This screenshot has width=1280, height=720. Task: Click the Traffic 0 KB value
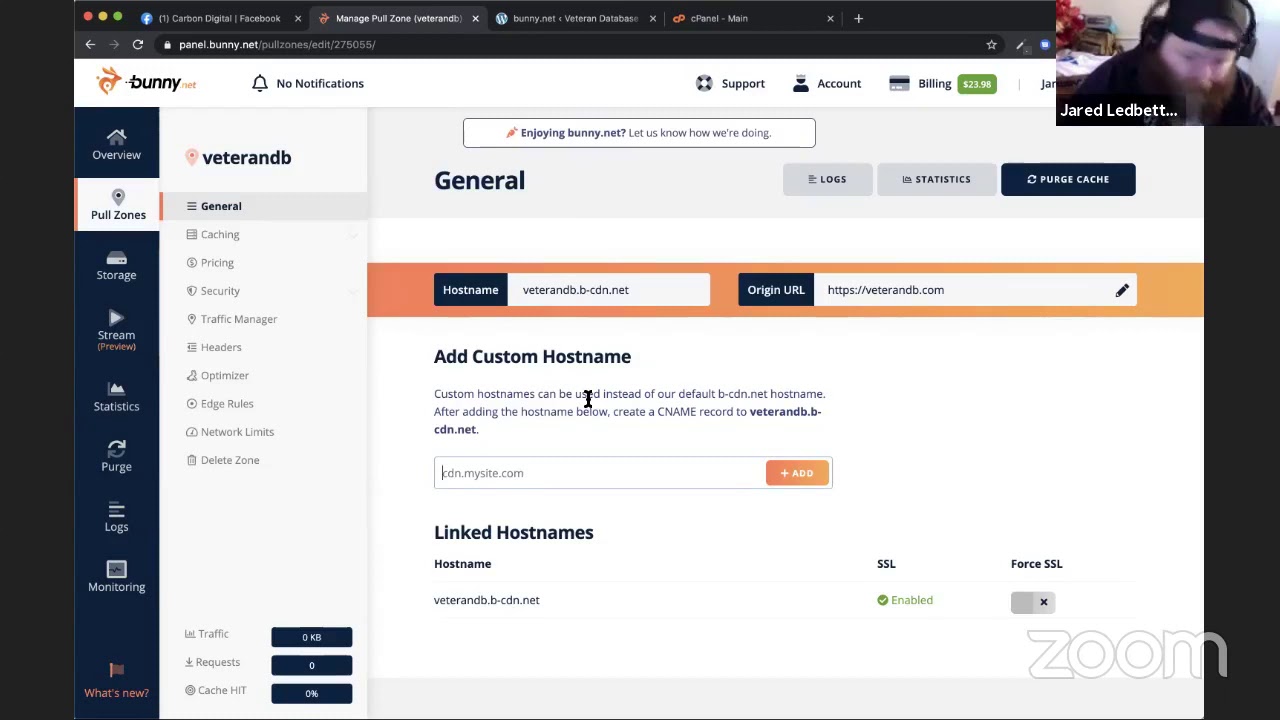coord(312,637)
